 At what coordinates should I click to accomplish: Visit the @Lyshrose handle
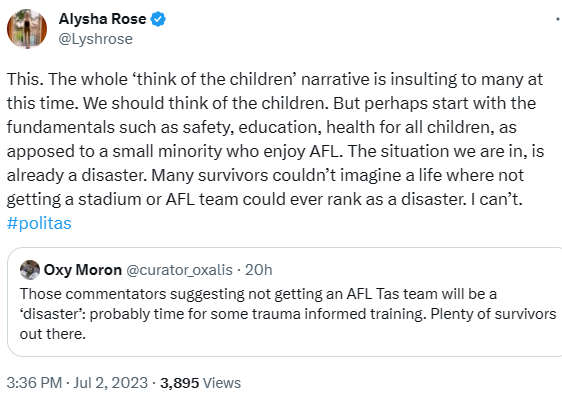(x=95, y=39)
